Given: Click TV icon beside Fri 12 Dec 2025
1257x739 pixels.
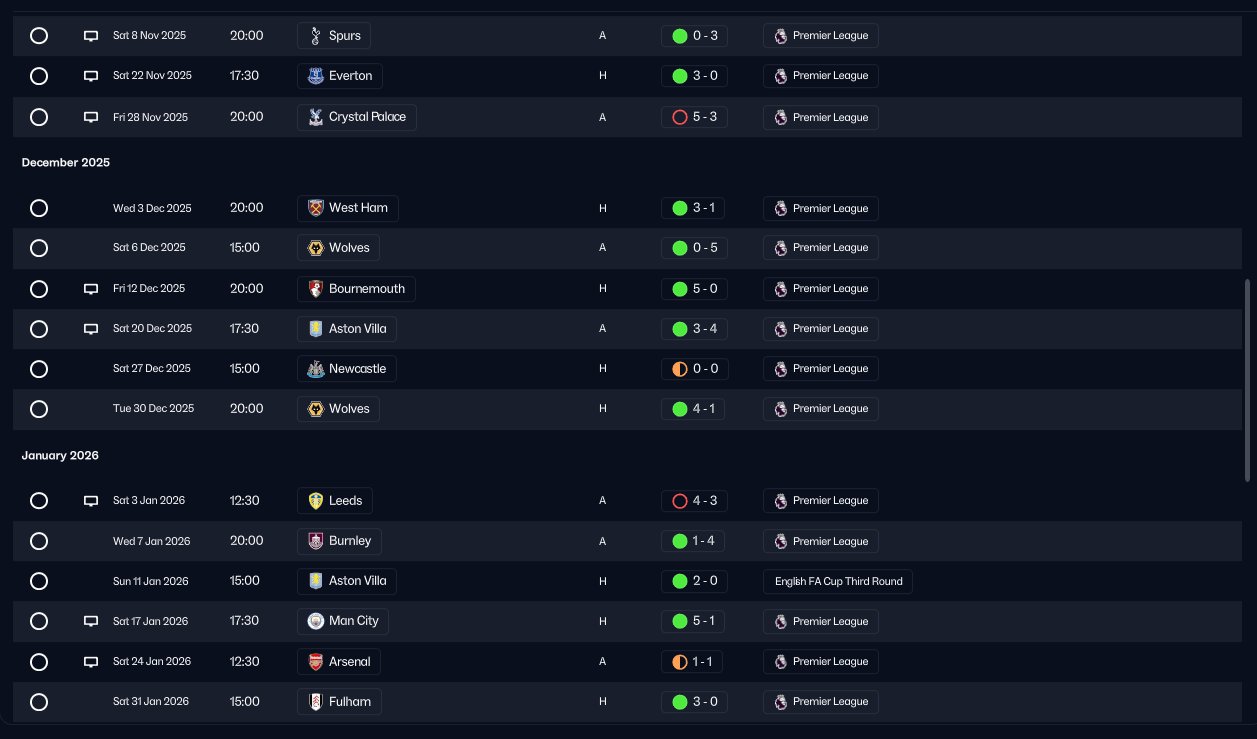Looking at the screenshot, I should coord(91,289).
